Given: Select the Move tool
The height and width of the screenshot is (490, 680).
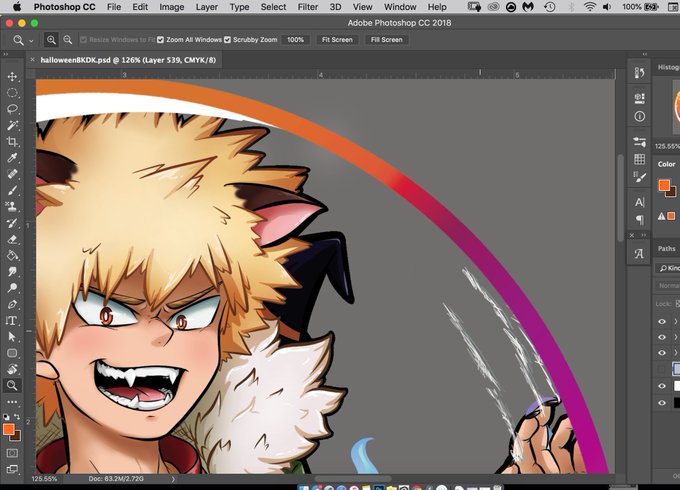Looking at the screenshot, I should click(x=12, y=77).
